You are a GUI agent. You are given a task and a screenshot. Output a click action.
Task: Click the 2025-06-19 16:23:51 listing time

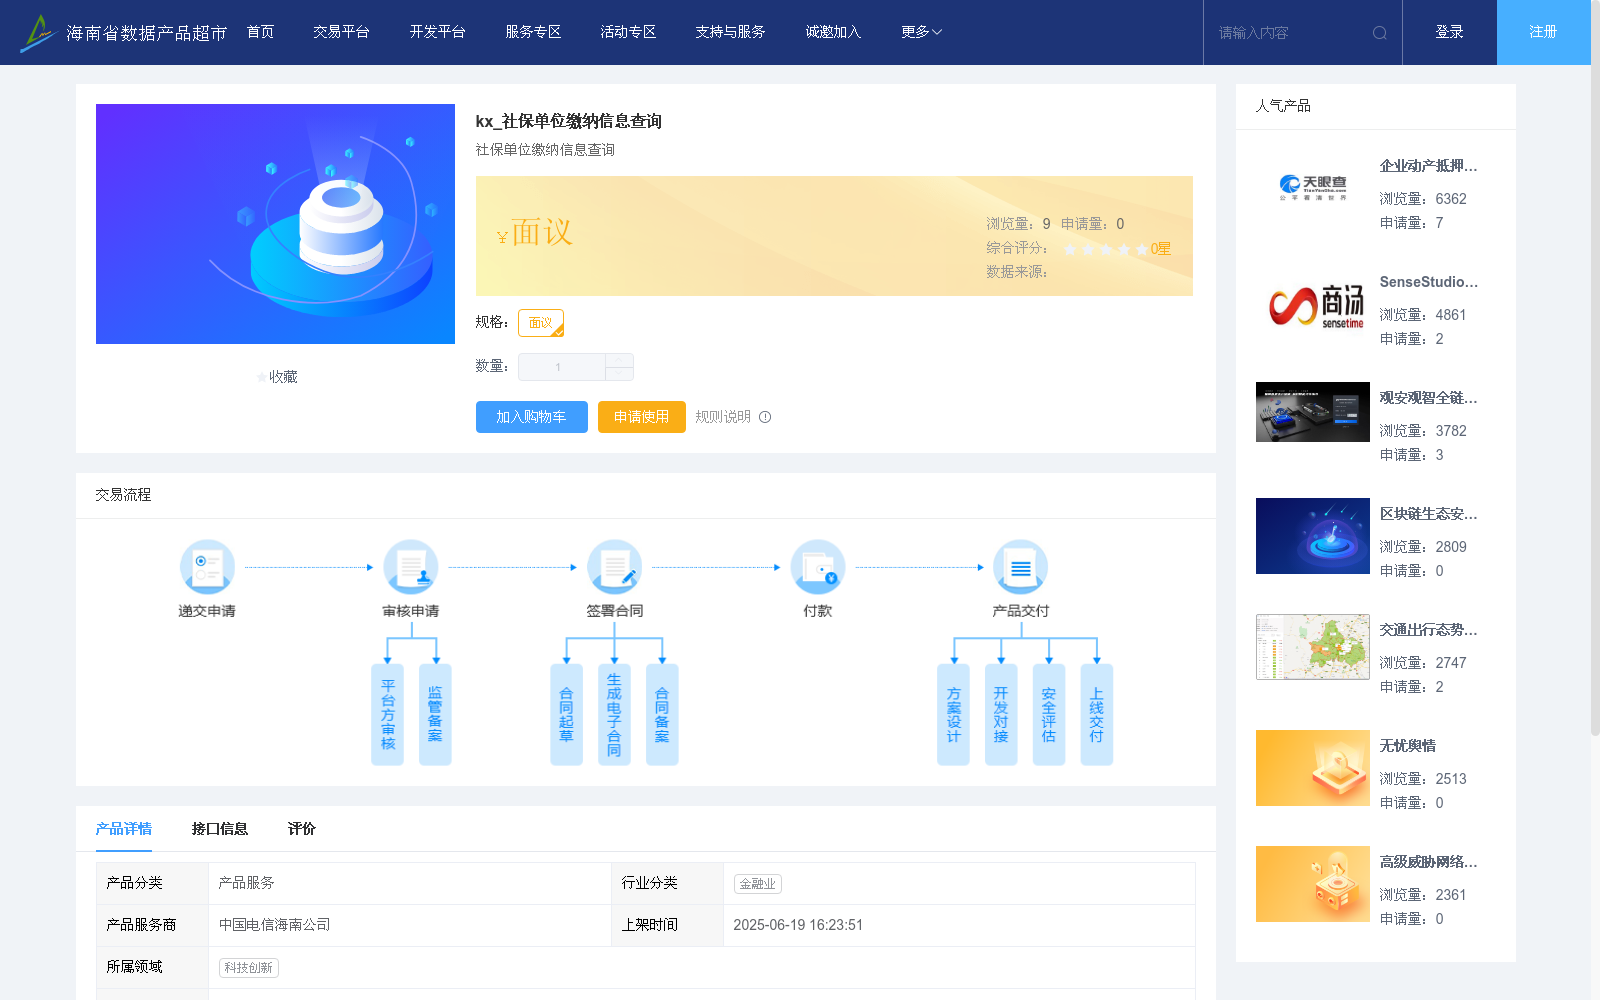point(798,925)
